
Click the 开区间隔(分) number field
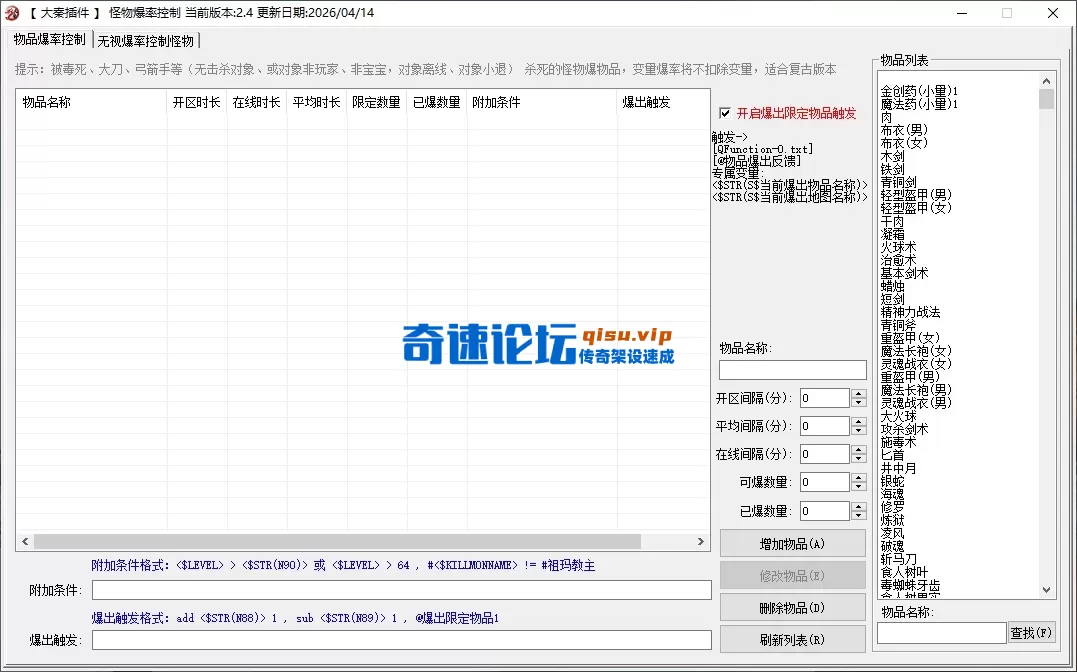(825, 398)
